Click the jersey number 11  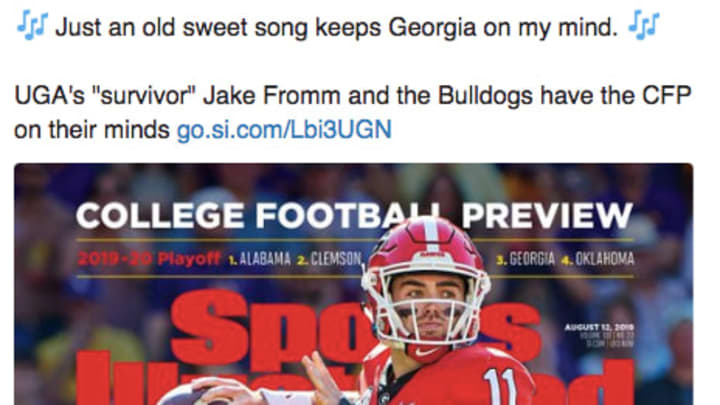point(501,386)
